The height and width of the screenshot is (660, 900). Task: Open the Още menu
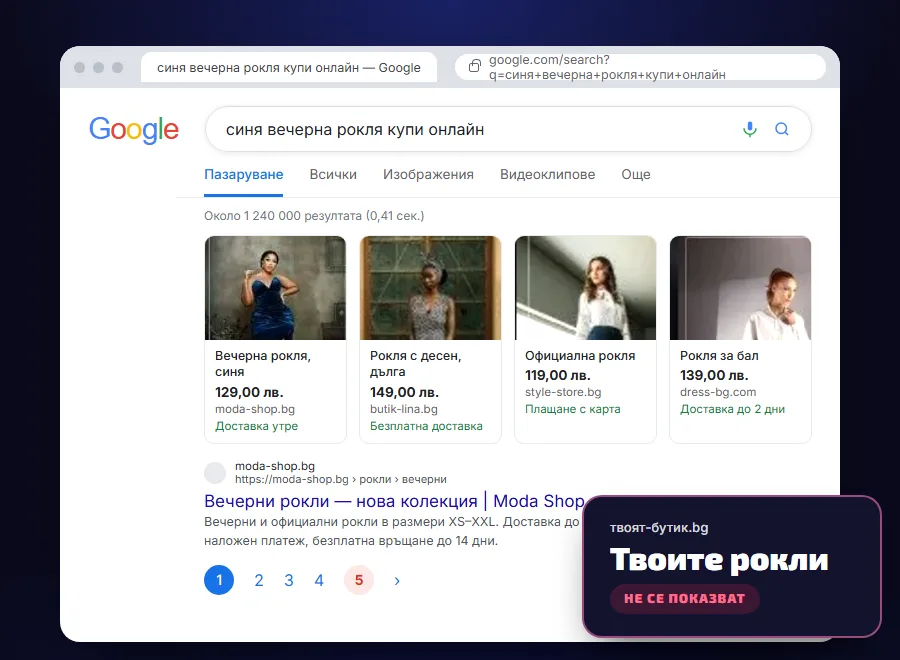(x=636, y=174)
